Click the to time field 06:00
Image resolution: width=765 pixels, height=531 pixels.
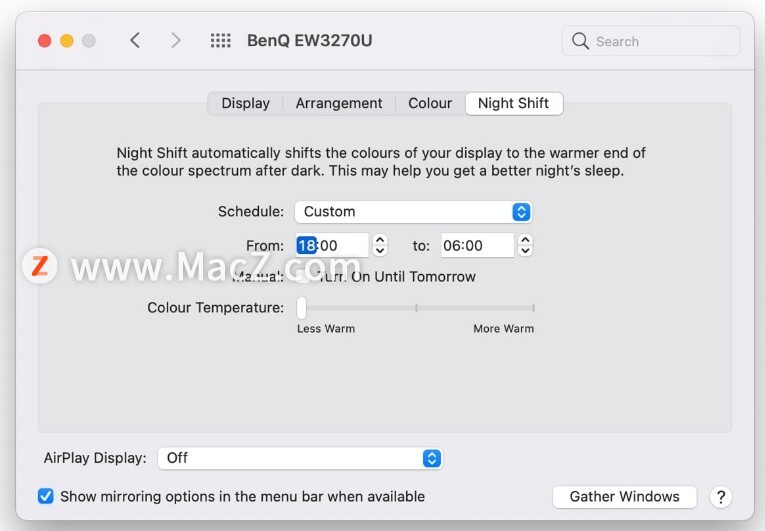(x=477, y=245)
